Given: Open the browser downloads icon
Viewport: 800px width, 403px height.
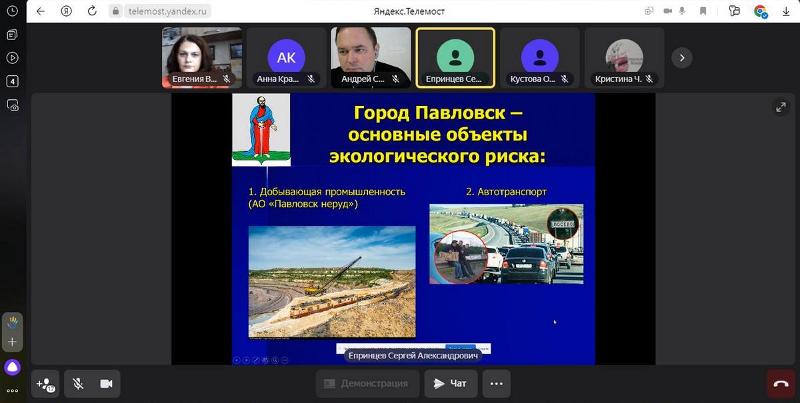Looking at the screenshot, I should (x=785, y=11).
